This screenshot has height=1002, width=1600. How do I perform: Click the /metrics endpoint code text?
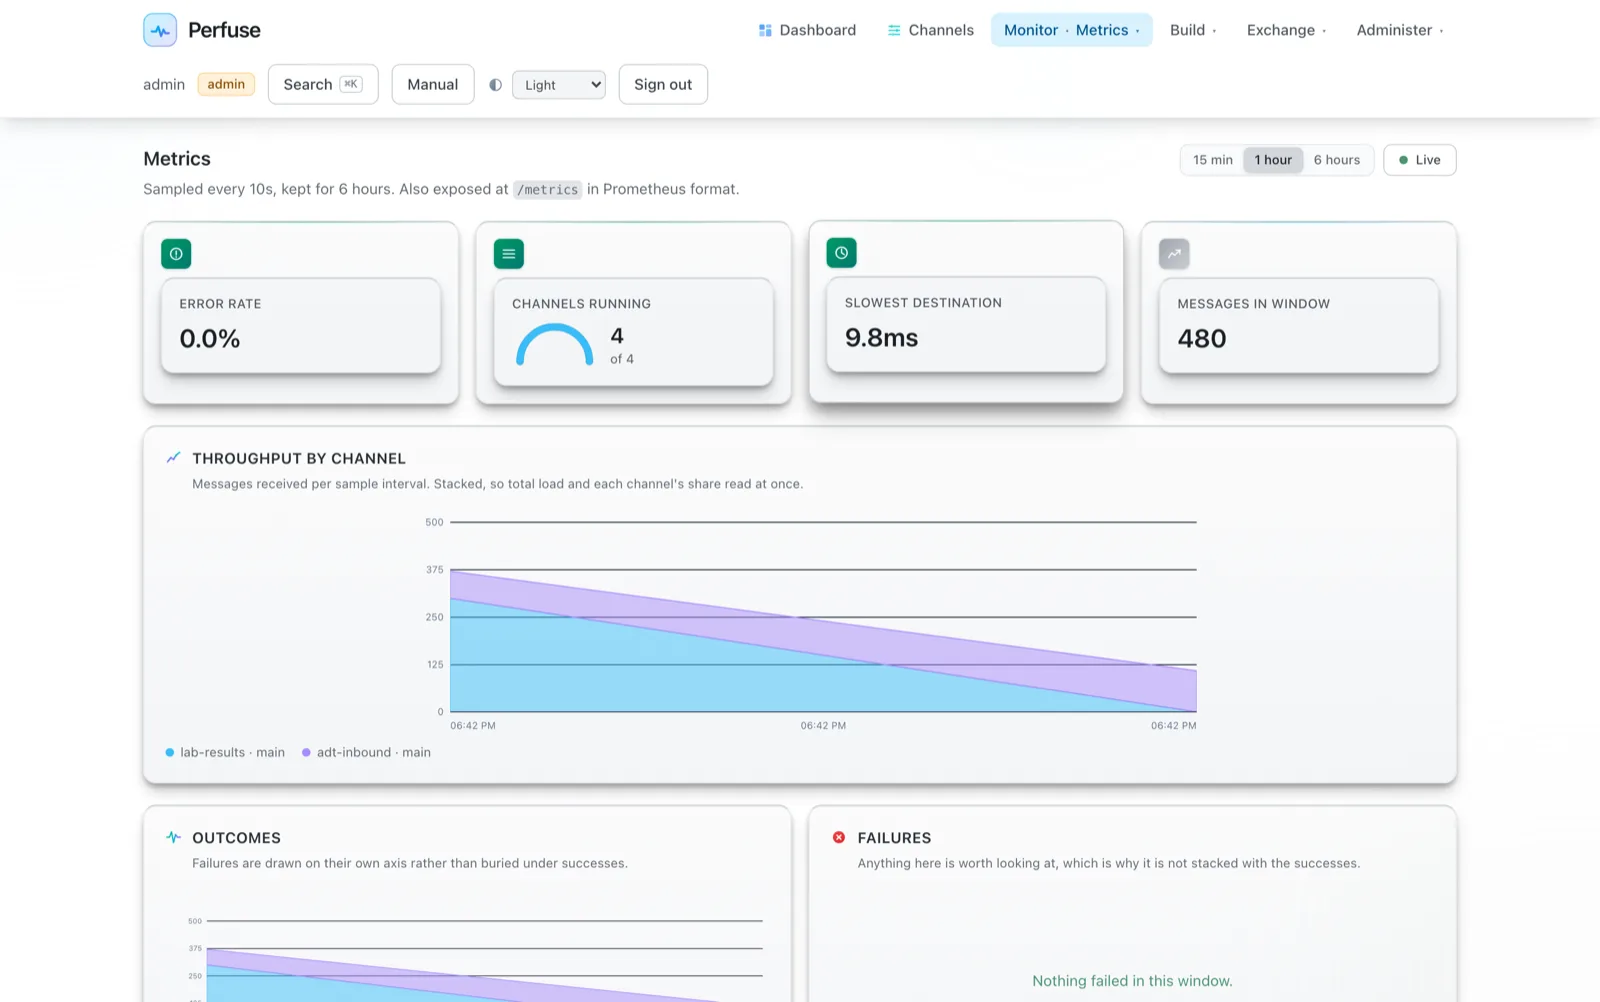pos(547,190)
